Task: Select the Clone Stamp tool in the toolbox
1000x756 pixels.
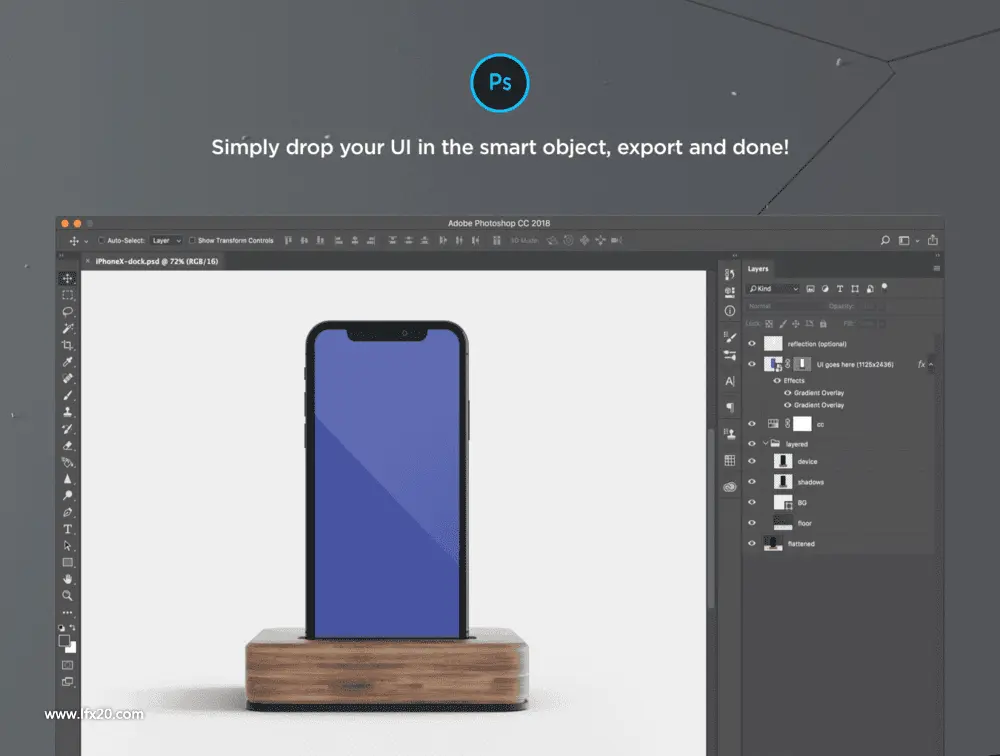Action: tap(67, 411)
